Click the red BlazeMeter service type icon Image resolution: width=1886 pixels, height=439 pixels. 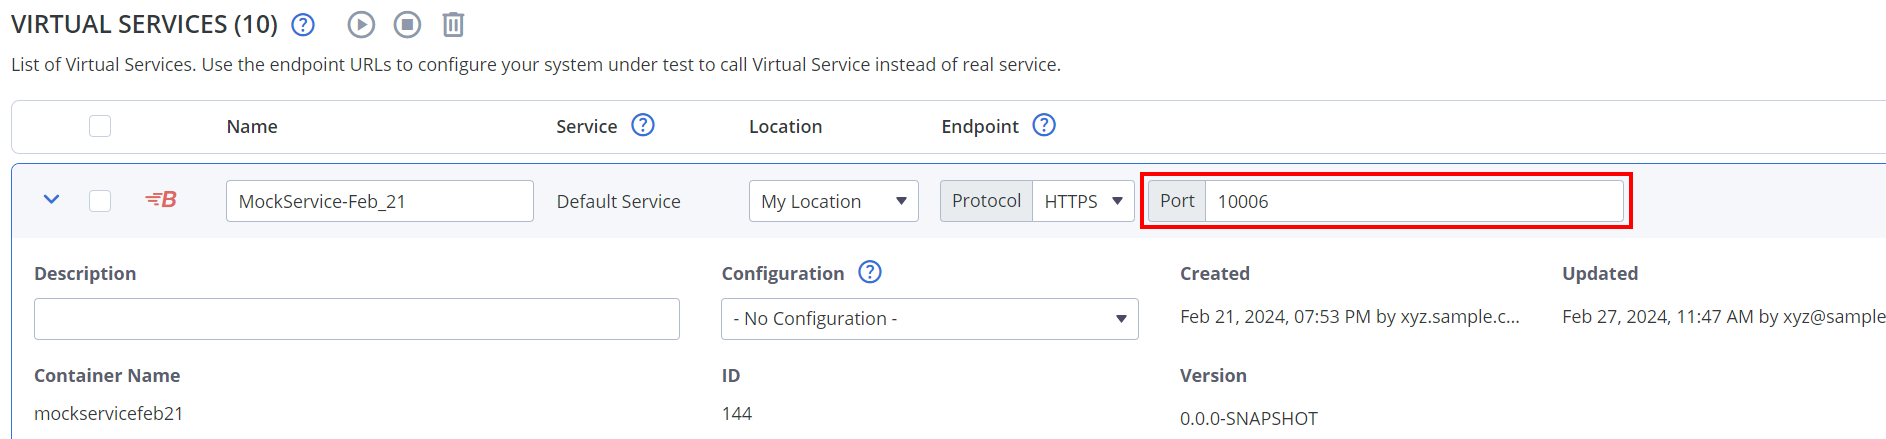pos(161,200)
